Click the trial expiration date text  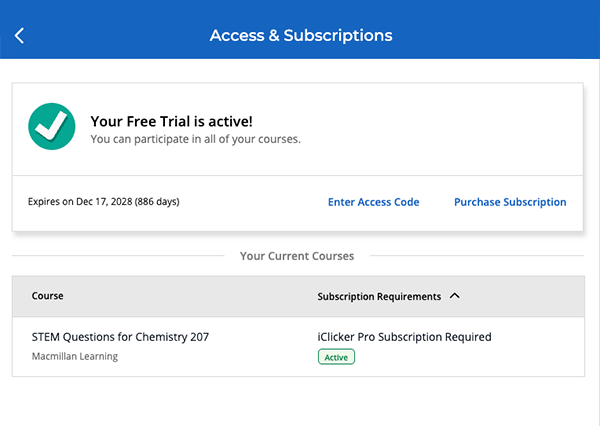[x=104, y=202]
